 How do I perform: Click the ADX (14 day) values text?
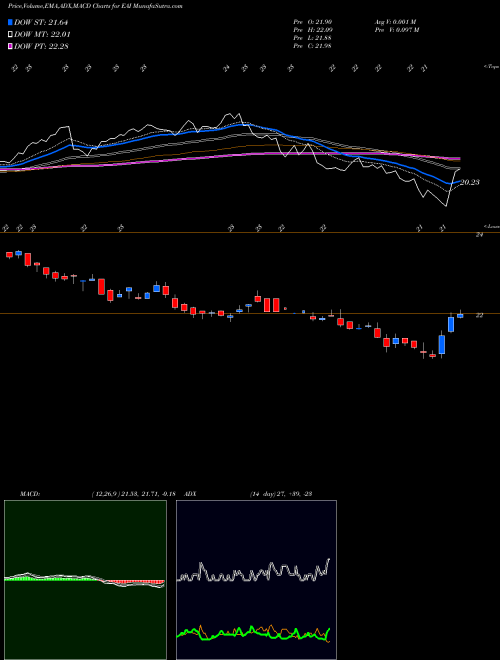tap(280, 494)
